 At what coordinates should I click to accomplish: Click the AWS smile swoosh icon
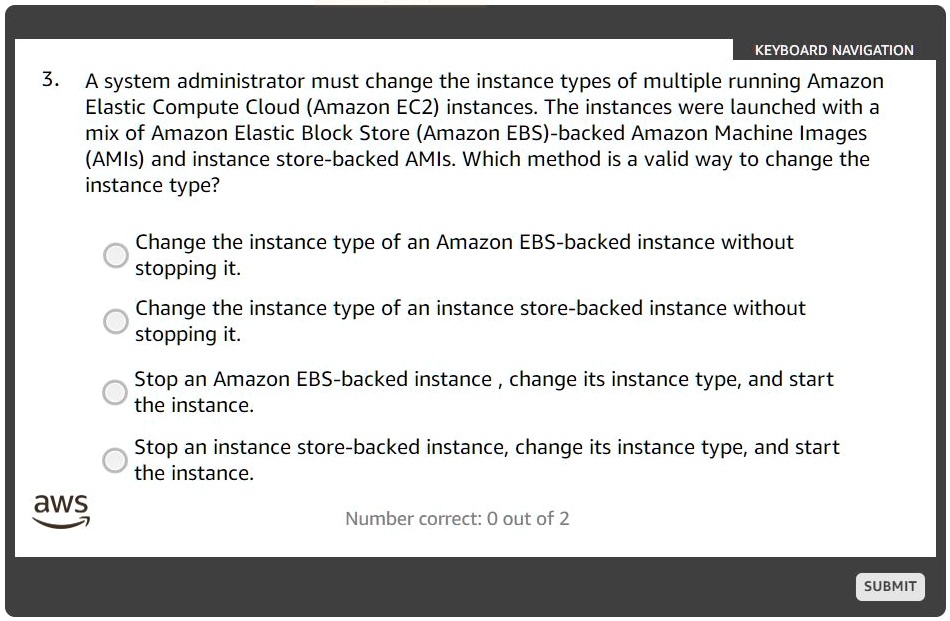point(60,524)
